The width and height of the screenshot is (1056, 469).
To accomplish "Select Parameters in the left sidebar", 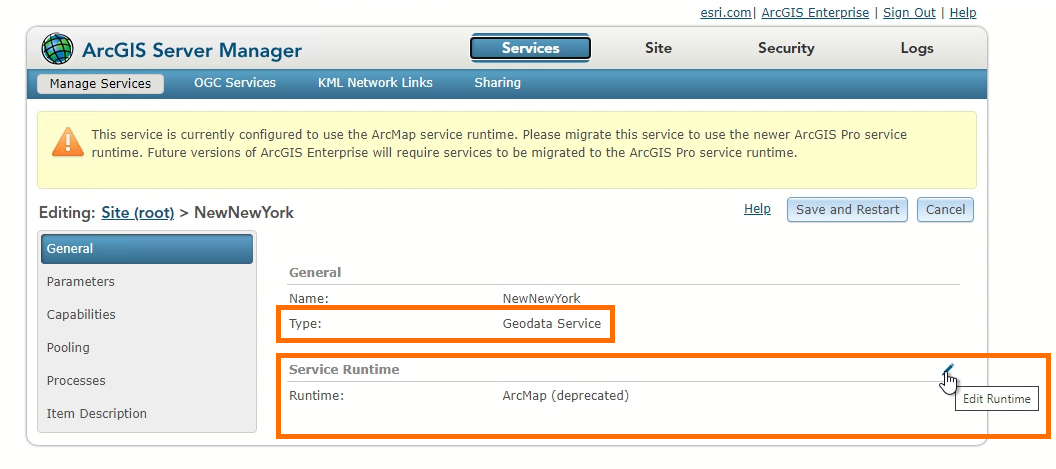I will point(81,282).
